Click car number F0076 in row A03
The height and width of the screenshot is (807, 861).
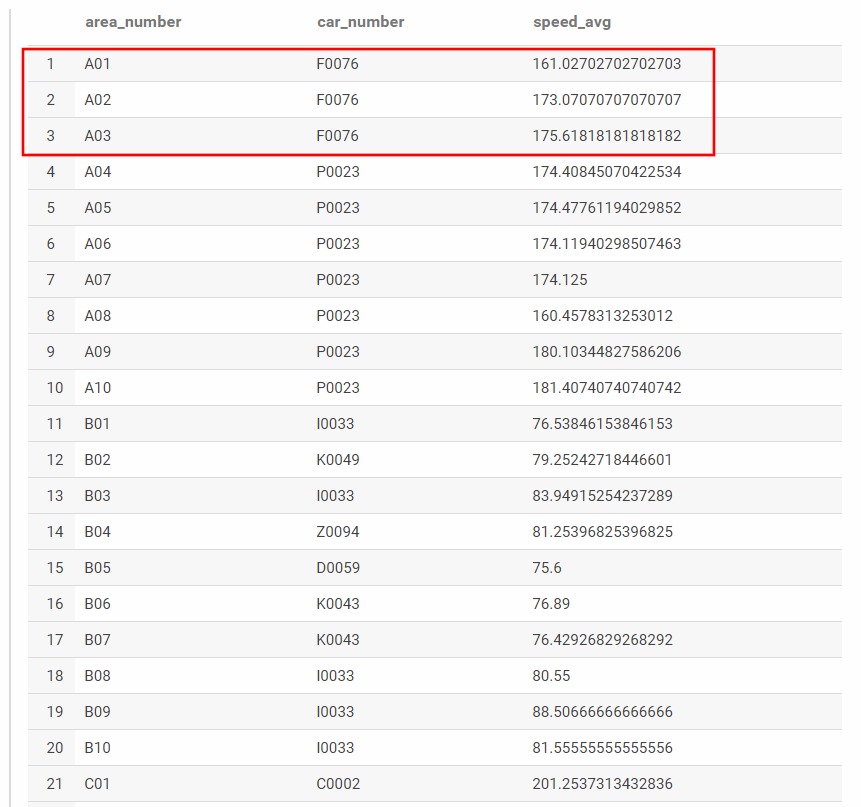(337, 136)
